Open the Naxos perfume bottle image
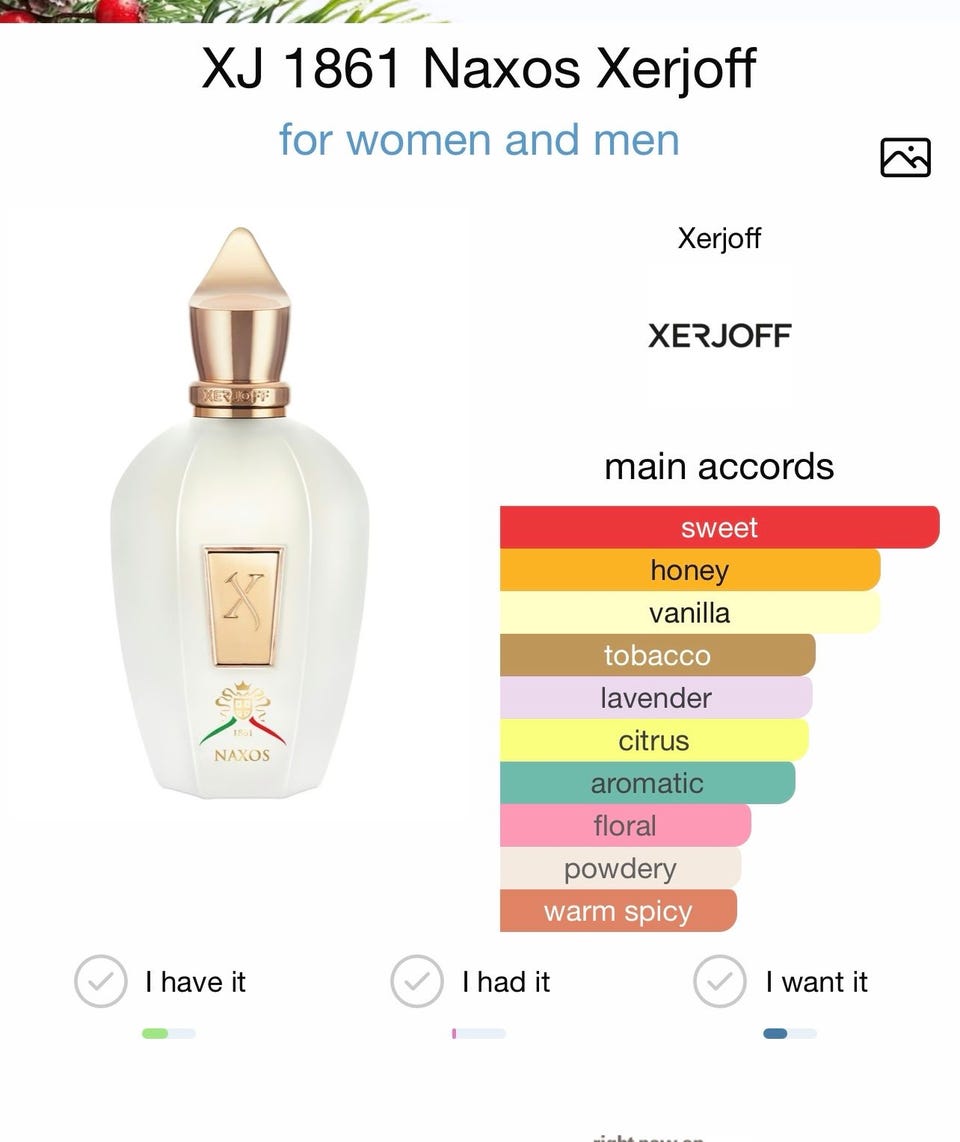This screenshot has width=960, height=1142. point(240,513)
